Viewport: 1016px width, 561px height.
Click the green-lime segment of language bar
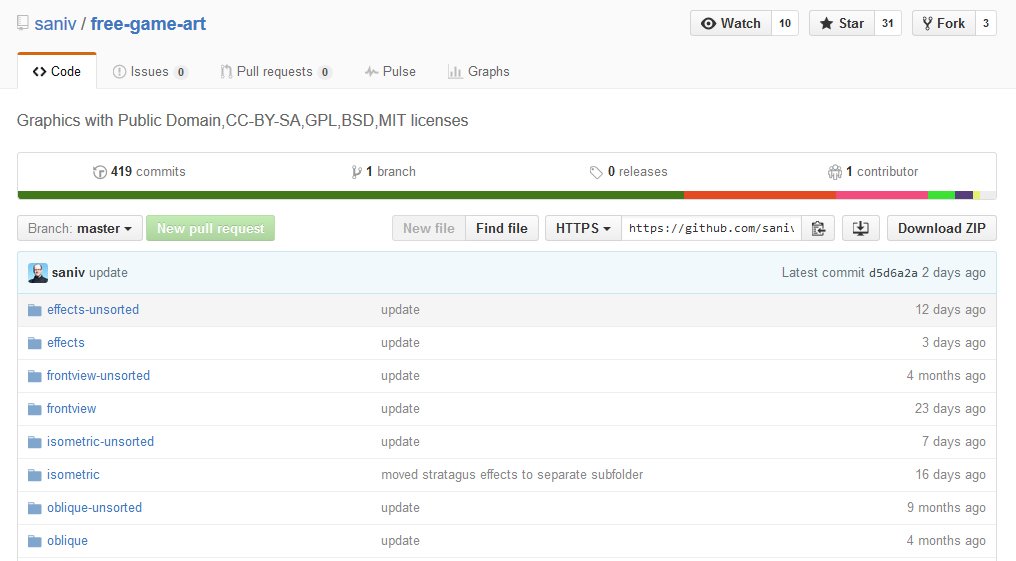[941, 195]
